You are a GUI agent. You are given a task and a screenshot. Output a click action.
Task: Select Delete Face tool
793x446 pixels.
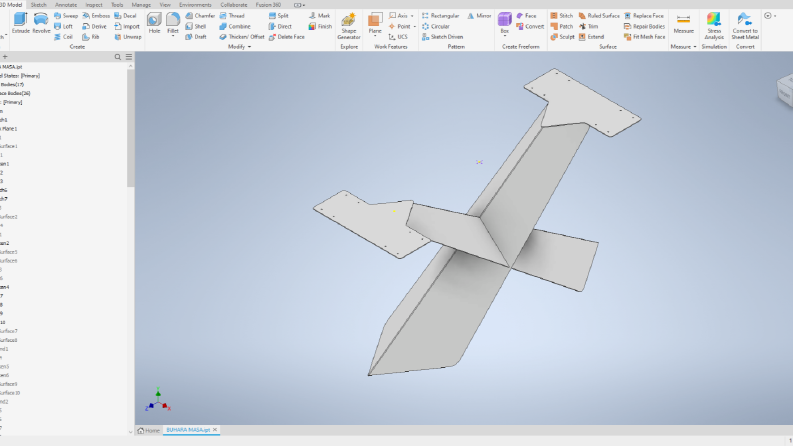(286, 37)
